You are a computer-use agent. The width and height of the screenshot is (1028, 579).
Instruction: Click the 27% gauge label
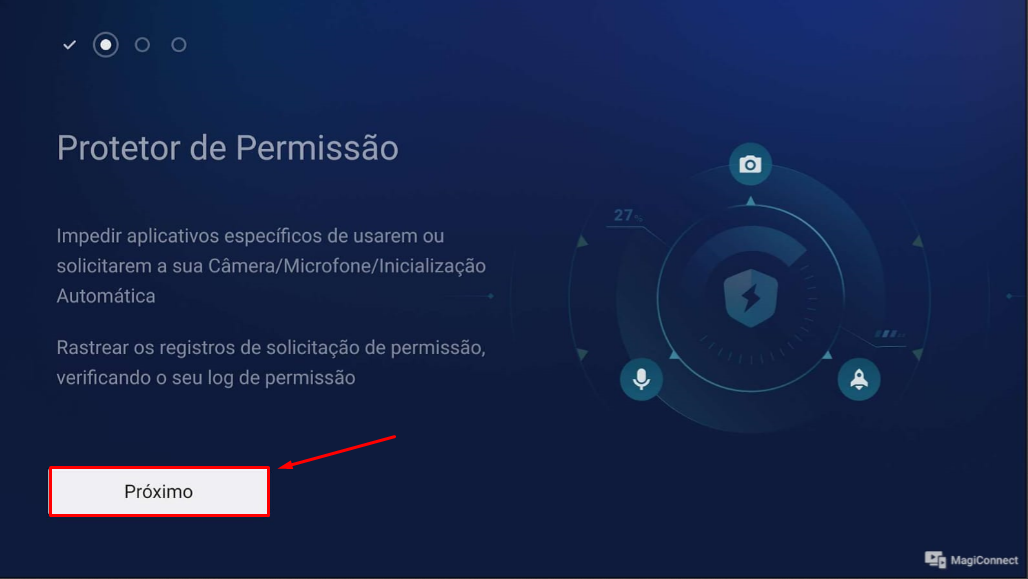627,215
